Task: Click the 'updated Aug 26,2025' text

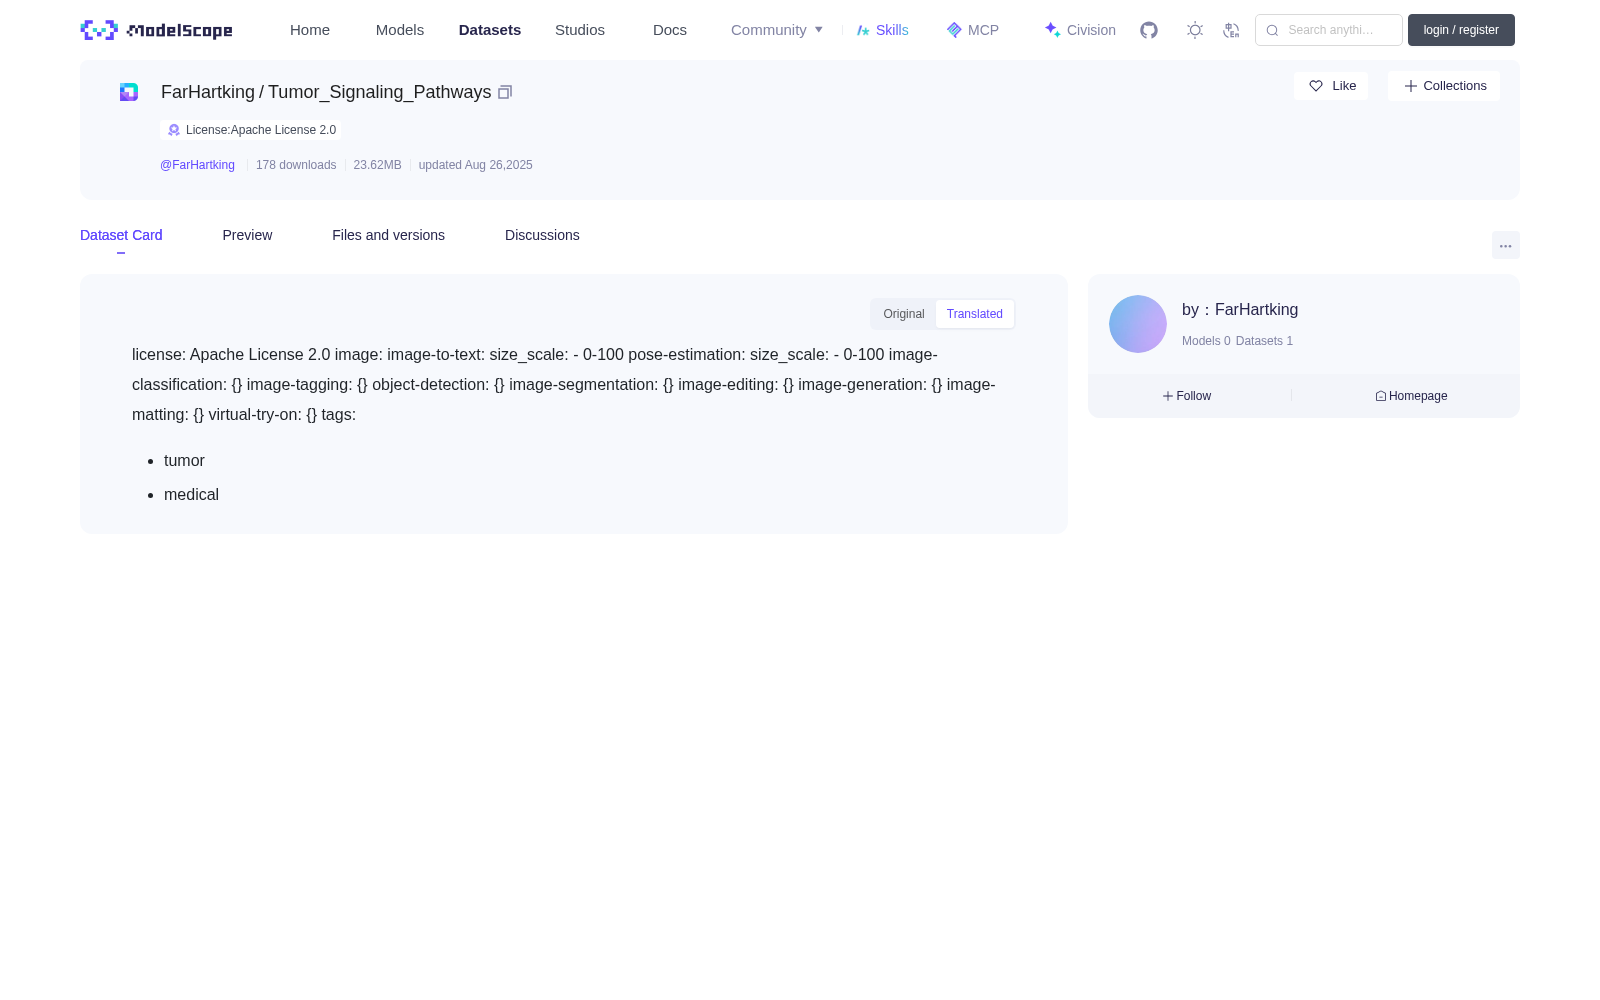Action: click(475, 165)
